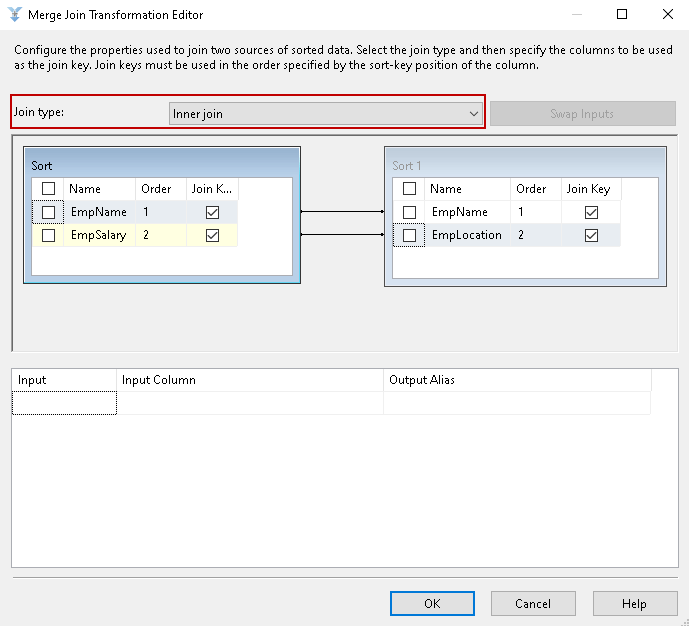Click the Order column header in Sort panel
The height and width of the screenshot is (626, 689).
[x=161, y=189]
